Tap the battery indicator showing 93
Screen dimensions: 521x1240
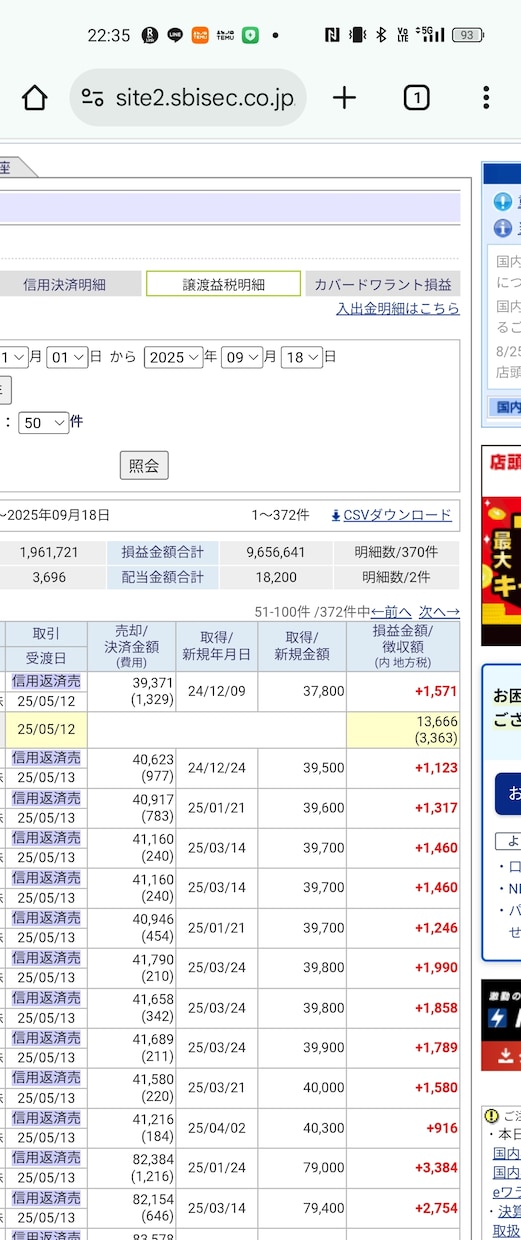tap(467, 35)
